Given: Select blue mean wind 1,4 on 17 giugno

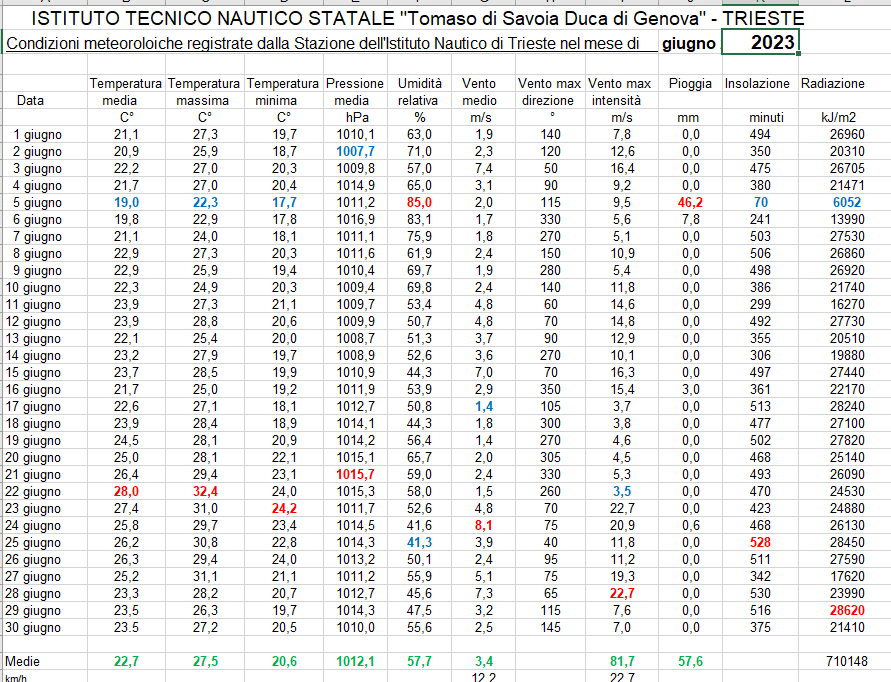Looking at the screenshot, I should pos(484,407).
